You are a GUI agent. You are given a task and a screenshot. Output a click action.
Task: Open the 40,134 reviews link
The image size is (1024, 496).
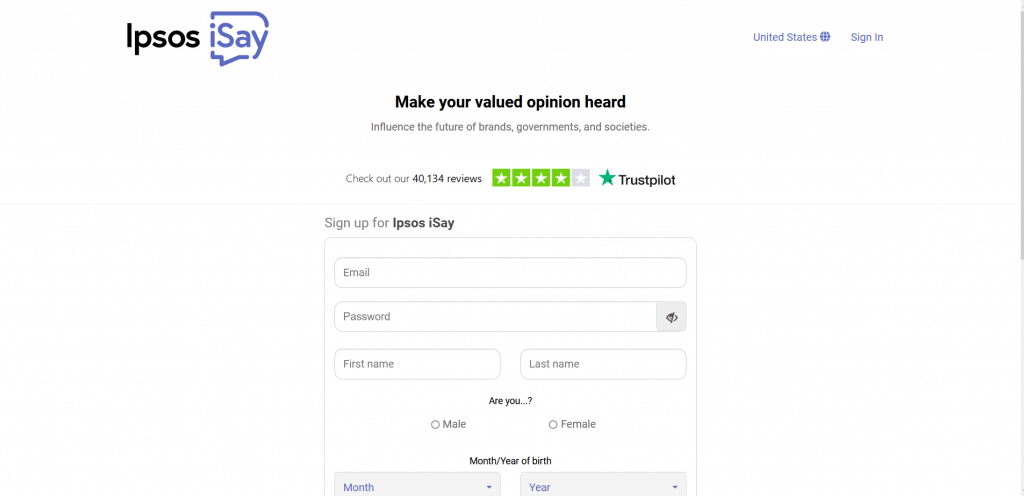447,178
